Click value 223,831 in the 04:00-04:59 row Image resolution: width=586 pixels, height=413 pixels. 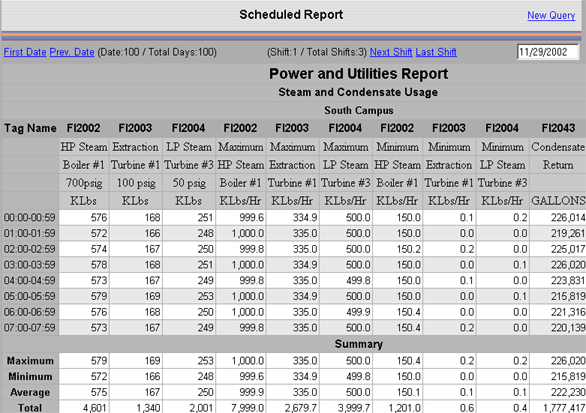point(568,280)
